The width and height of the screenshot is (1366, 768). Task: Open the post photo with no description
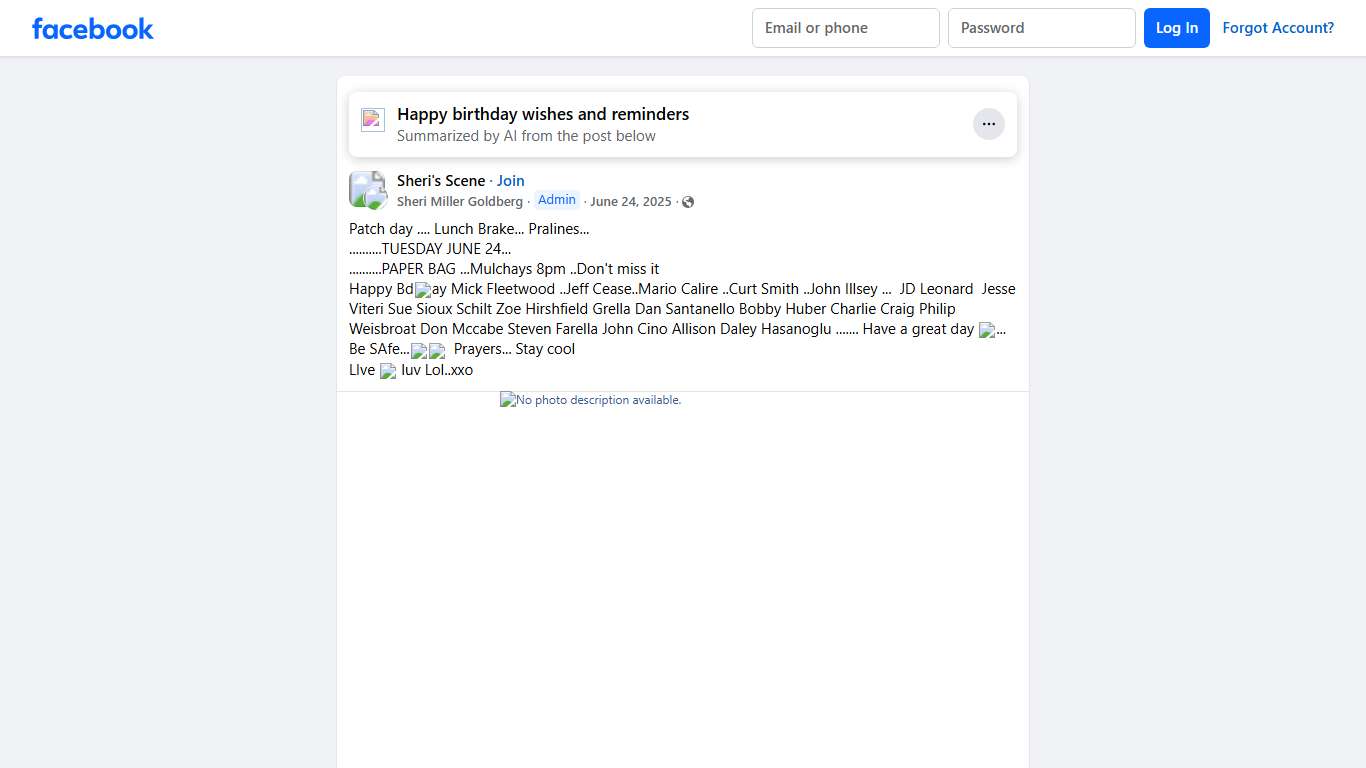590,400
